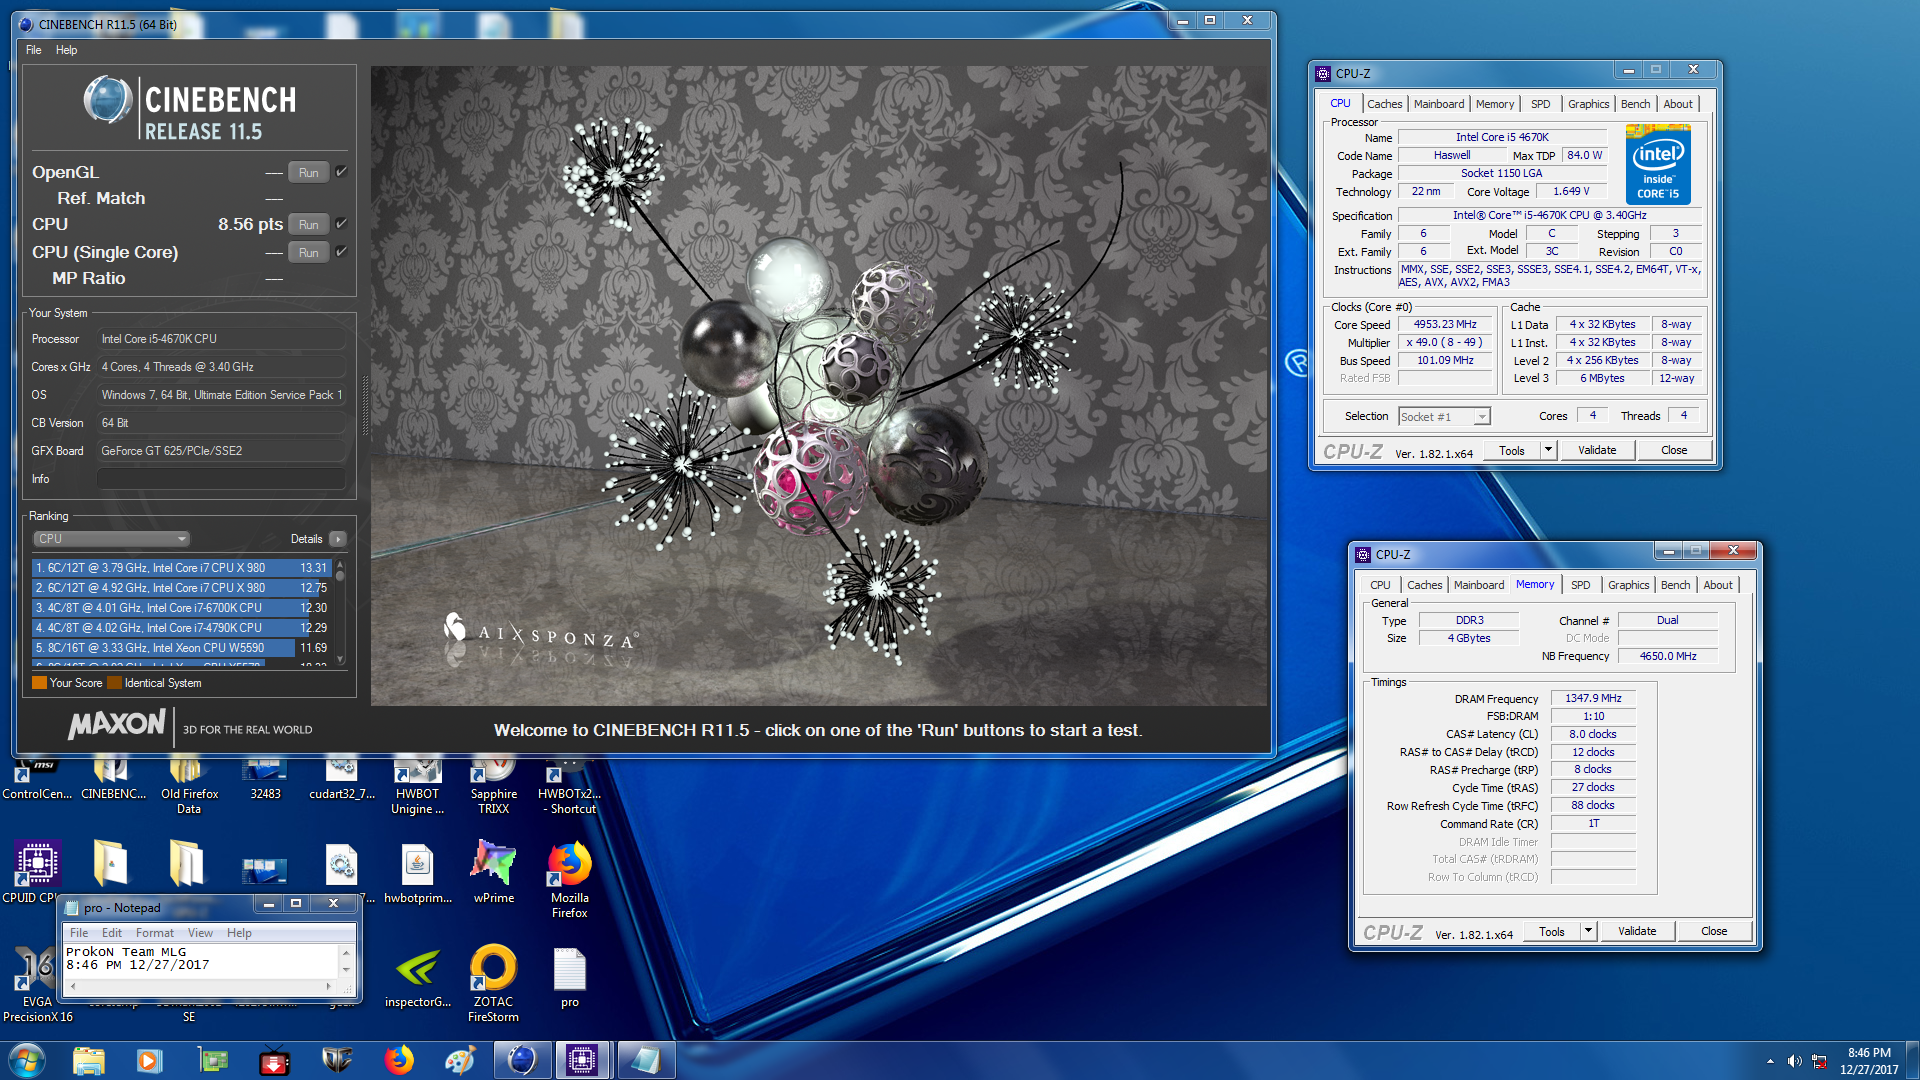Open HWBOT Unigine desktop shortcut
This screenshot has width=1920, height=1080.
(x=417, y=786)
